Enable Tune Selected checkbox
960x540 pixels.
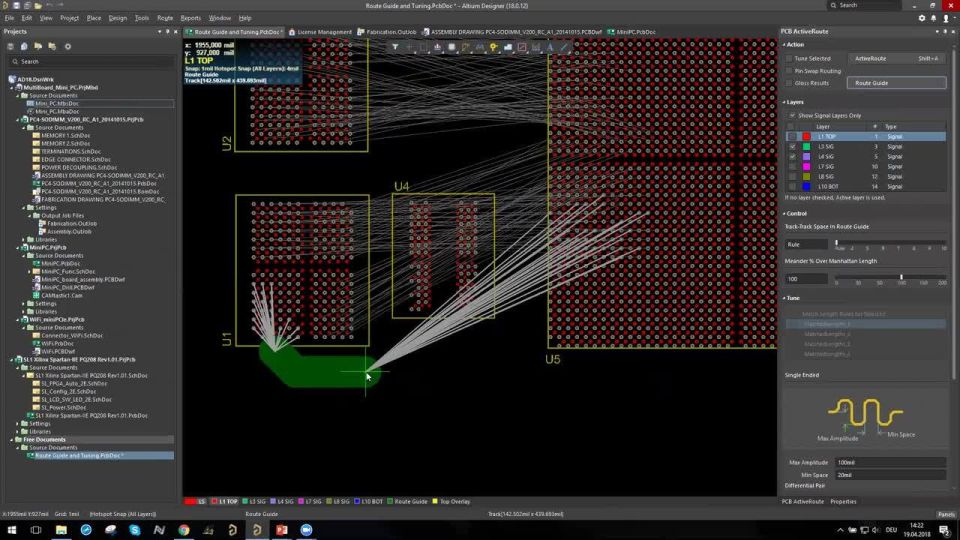pos(789,58)
